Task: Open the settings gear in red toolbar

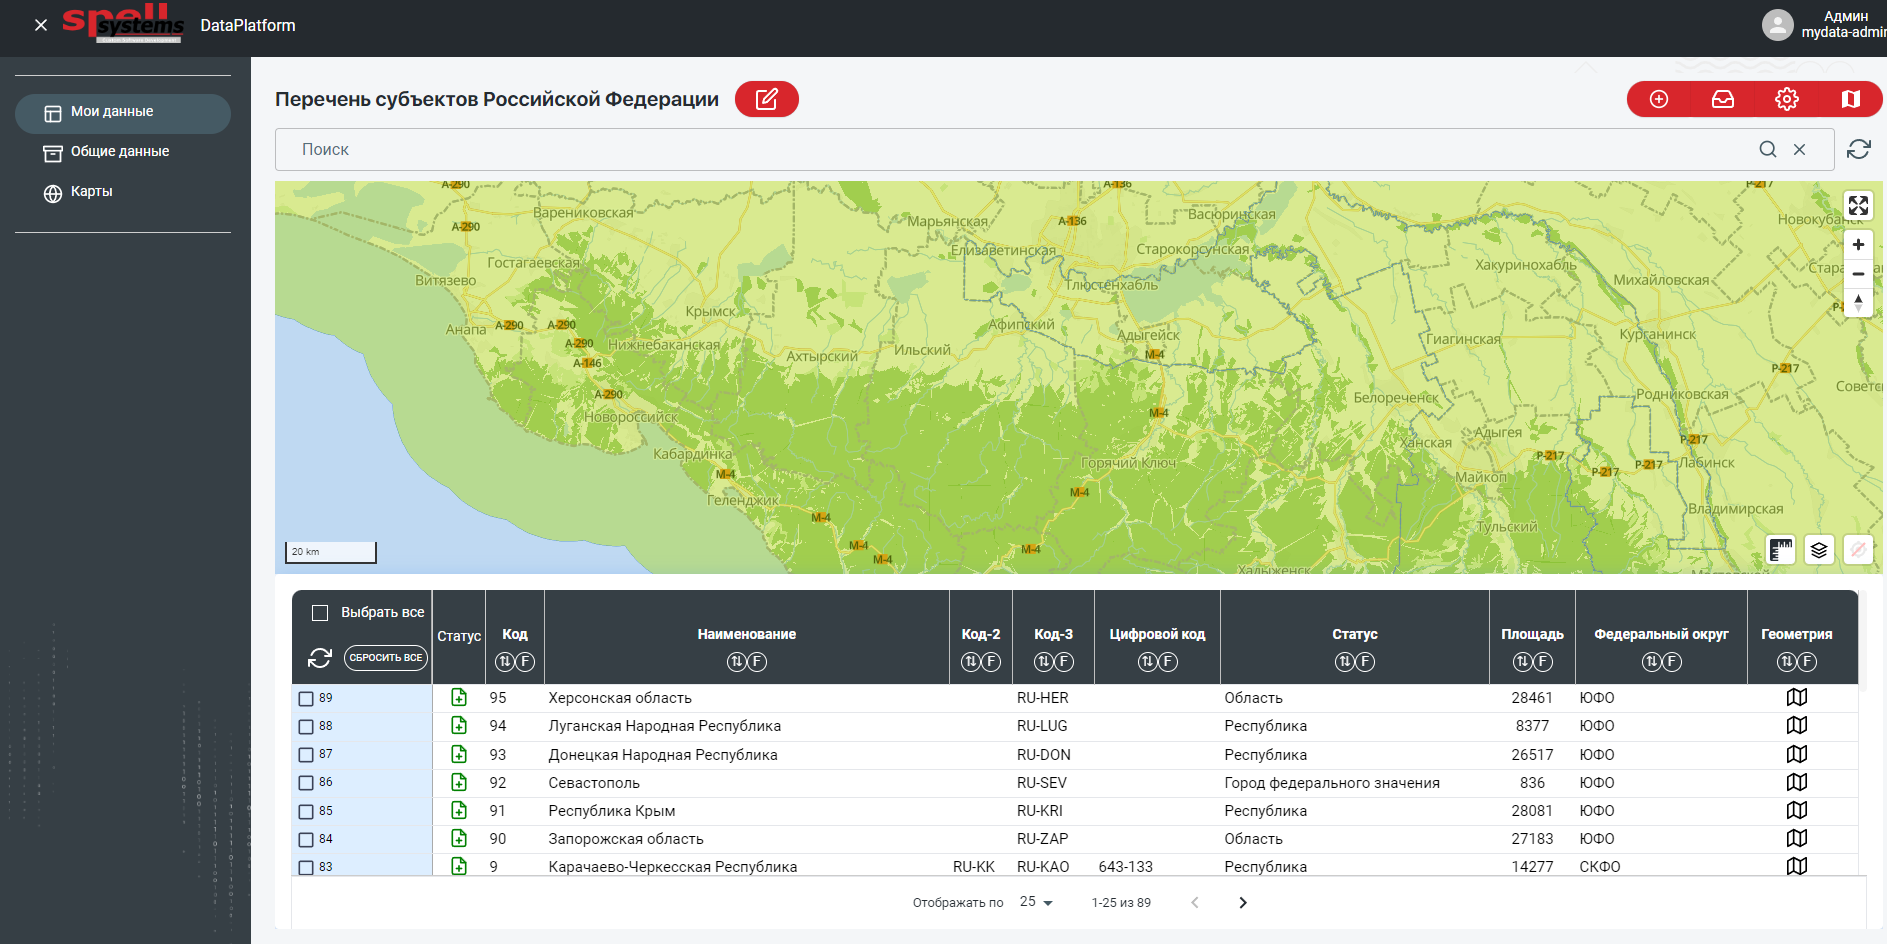Action: 1787,99
